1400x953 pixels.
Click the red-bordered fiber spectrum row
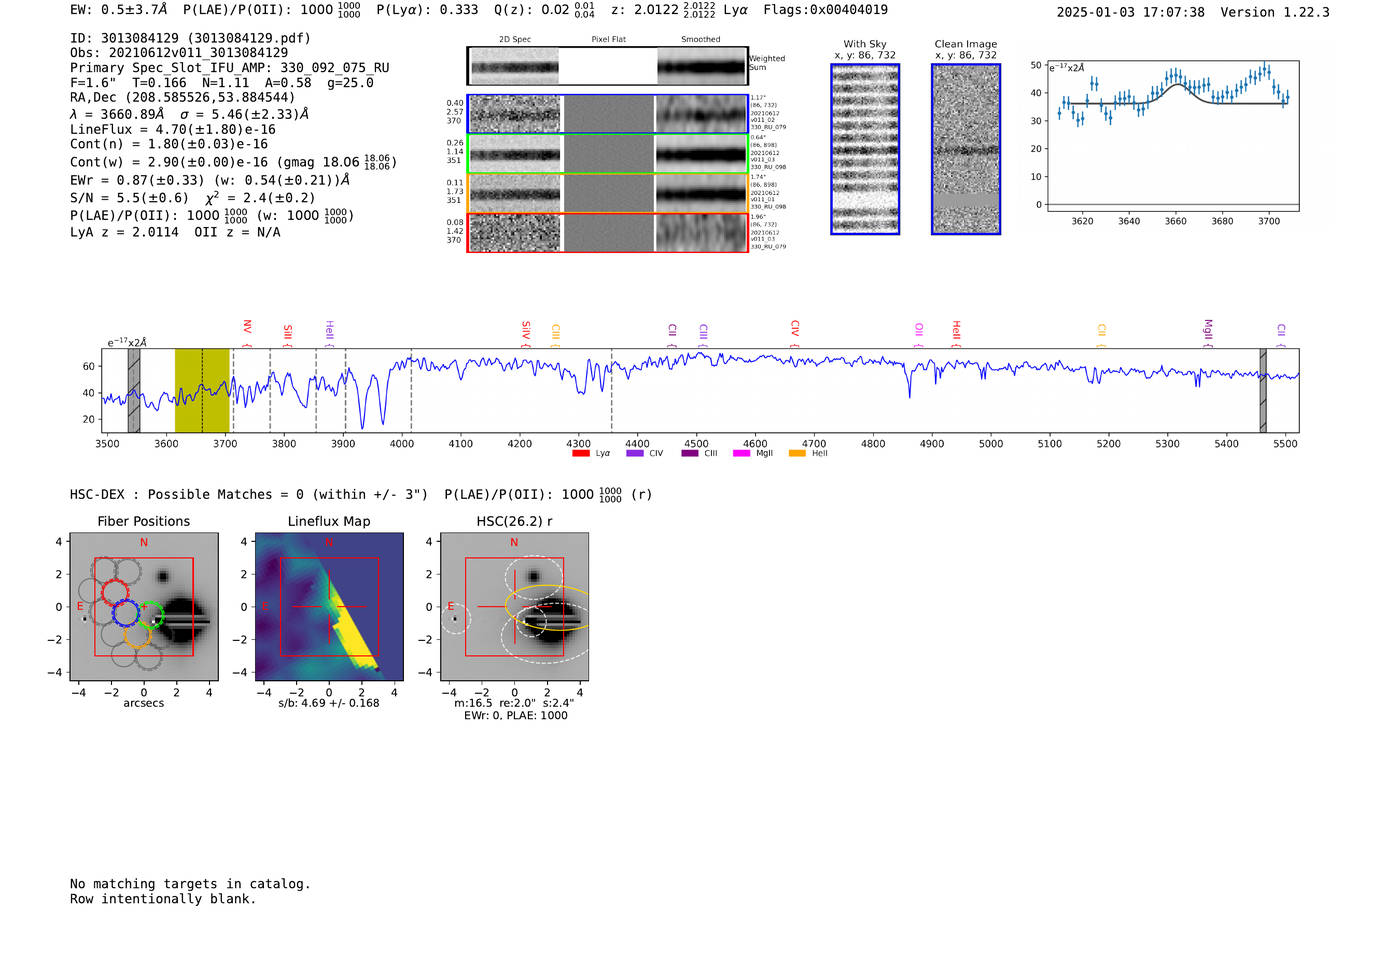[608, 233]
